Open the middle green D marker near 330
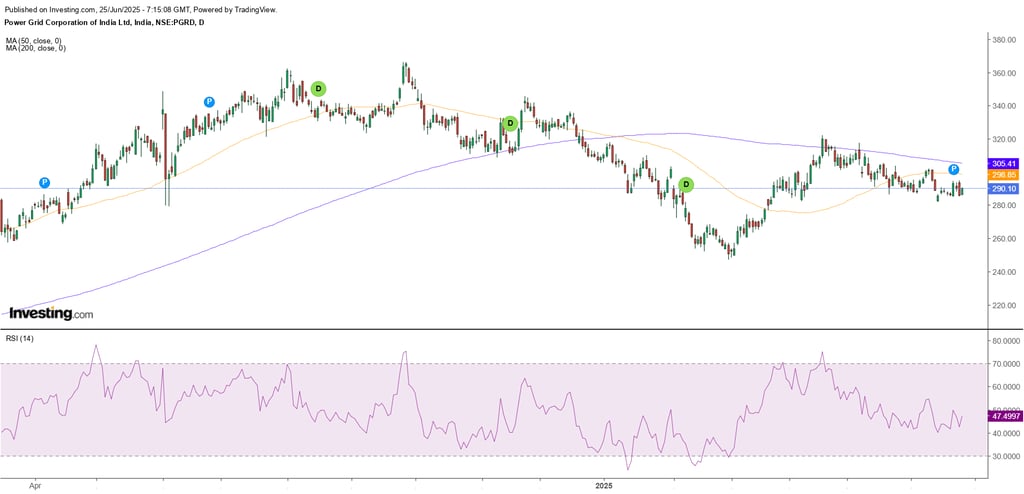This screenshot has width=1024, height=494. point(511,123)
